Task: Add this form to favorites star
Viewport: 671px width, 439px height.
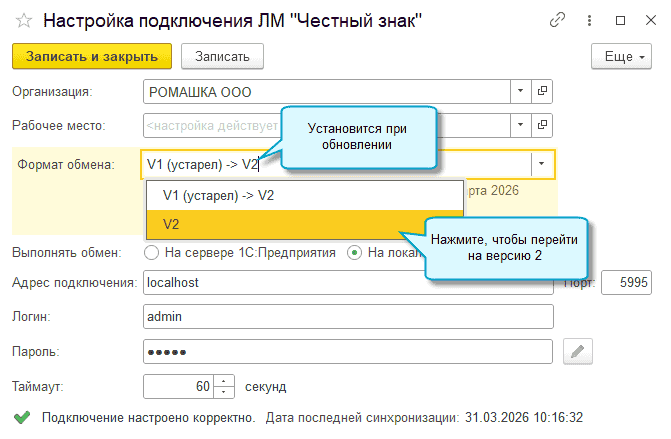Action: tap(24, 21)
